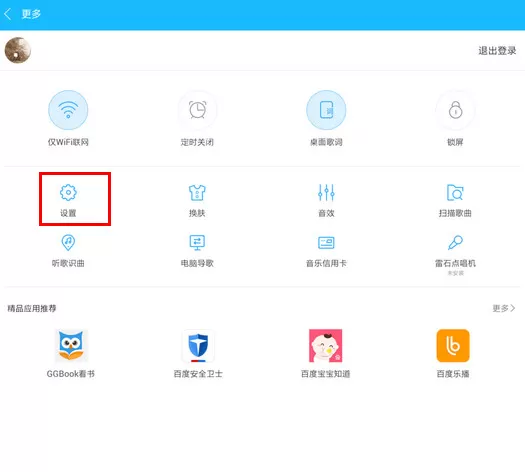
Task: Open 设置 settings gear icon
Action: pyautogui.click(x=68, y=192)
